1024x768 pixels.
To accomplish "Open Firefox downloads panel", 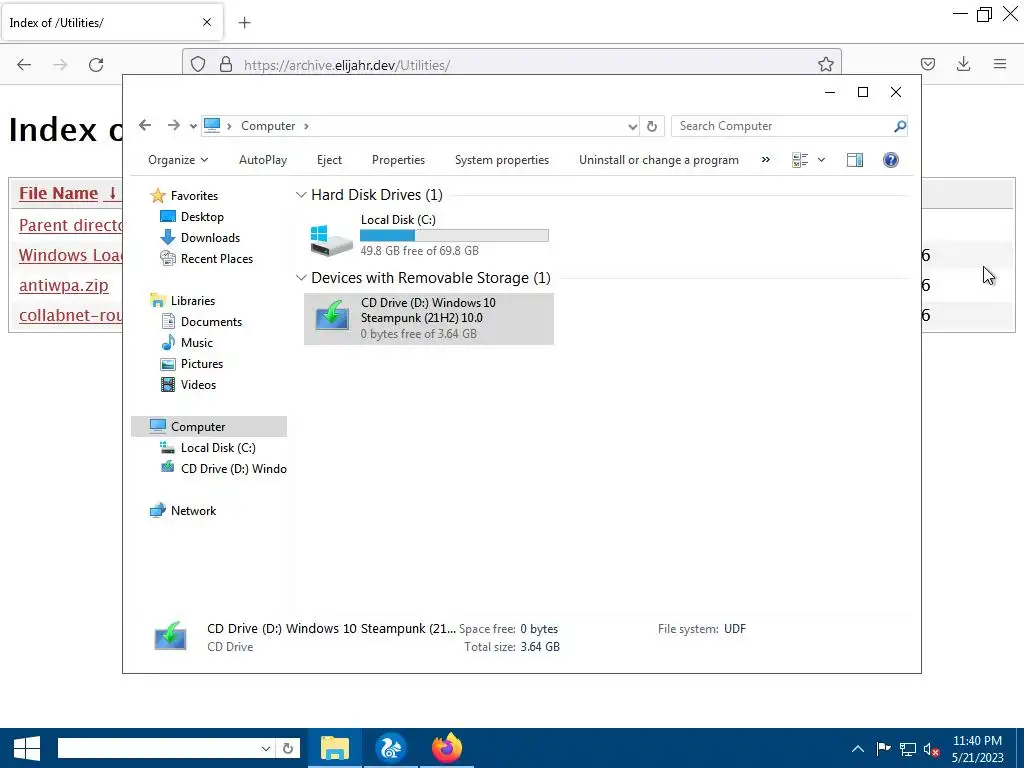I will (963, 64).
